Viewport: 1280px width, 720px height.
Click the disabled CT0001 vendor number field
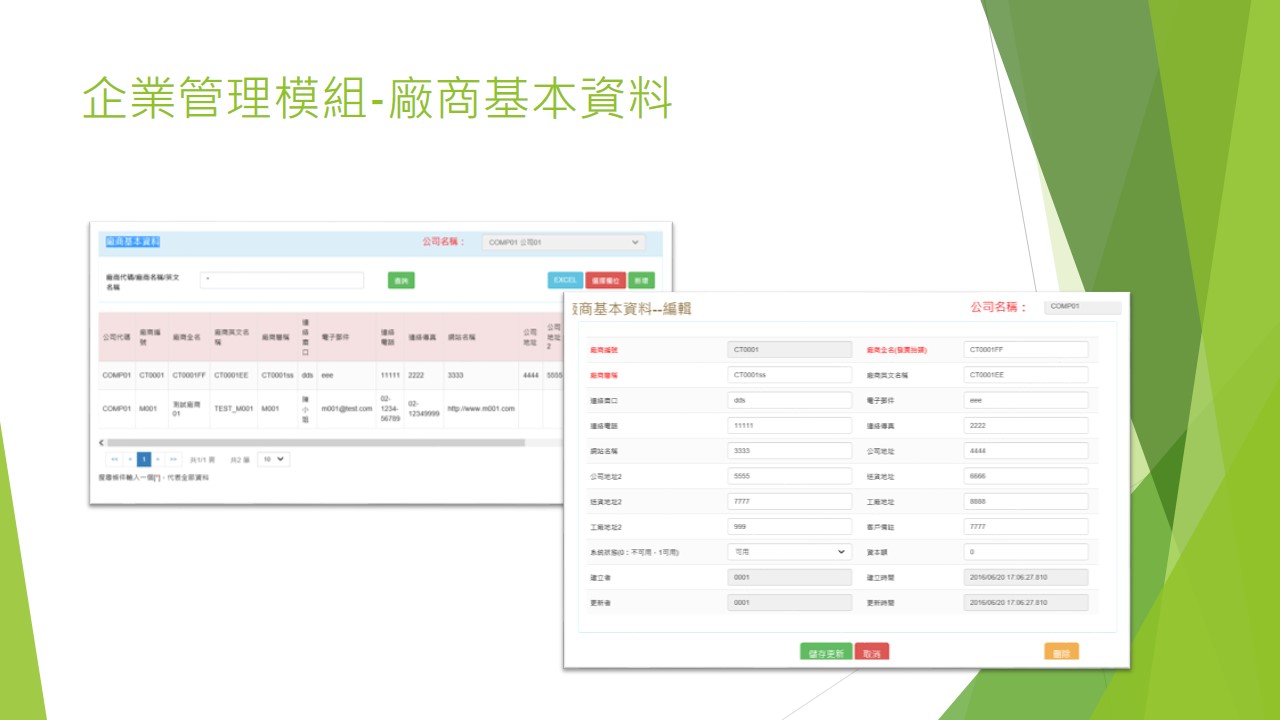tap(790, 349)
